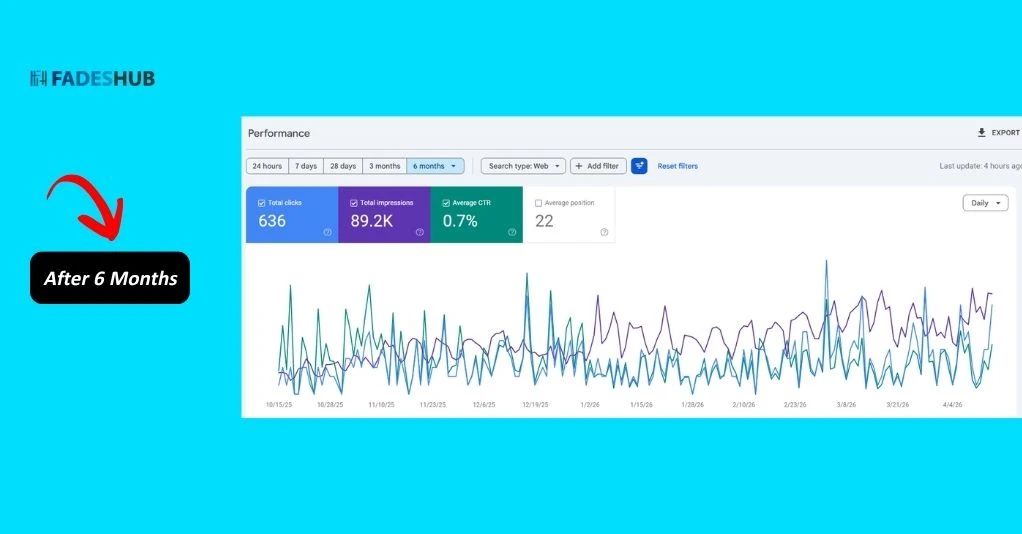The width and height of the screenshot is (1022, 534).
Task: Click the Reset filters link
Action: point(677,166)
